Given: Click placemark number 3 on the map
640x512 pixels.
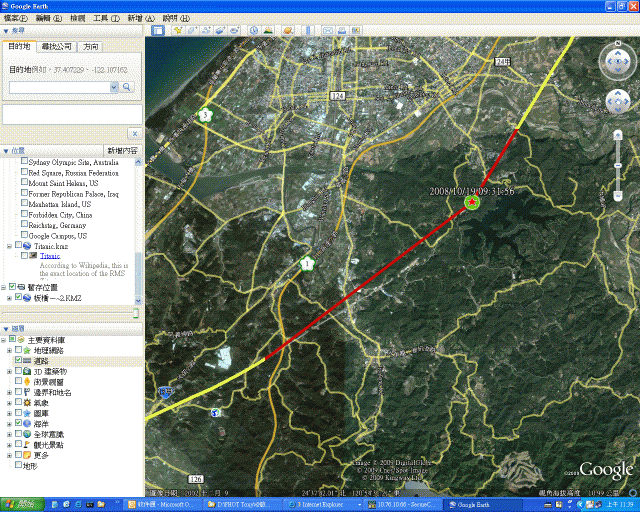Looking at the screenshot, I should [x=205, y=115].
